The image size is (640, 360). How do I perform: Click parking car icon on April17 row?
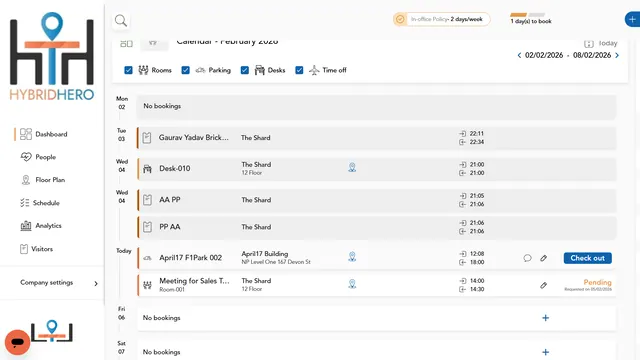[147, 258]
